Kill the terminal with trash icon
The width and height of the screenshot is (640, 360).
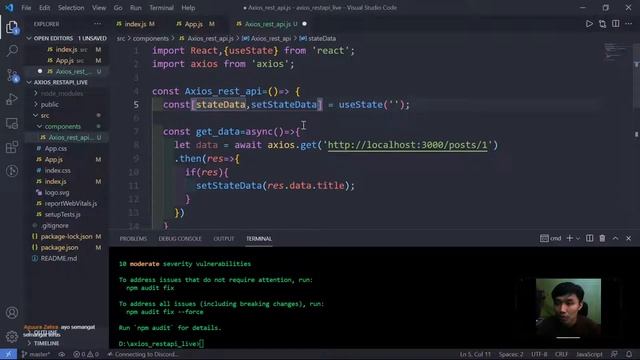[x=602, y=238]
